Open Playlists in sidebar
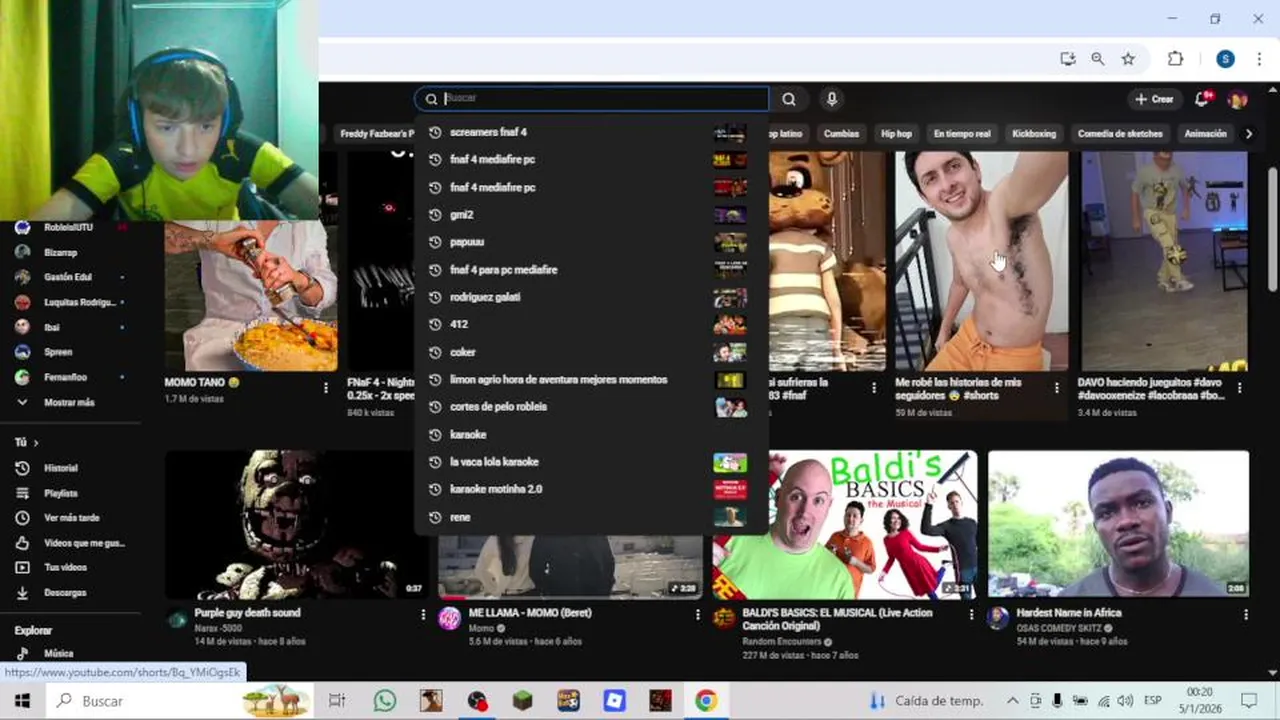The image size is (1280, 720). click(61, 493)
